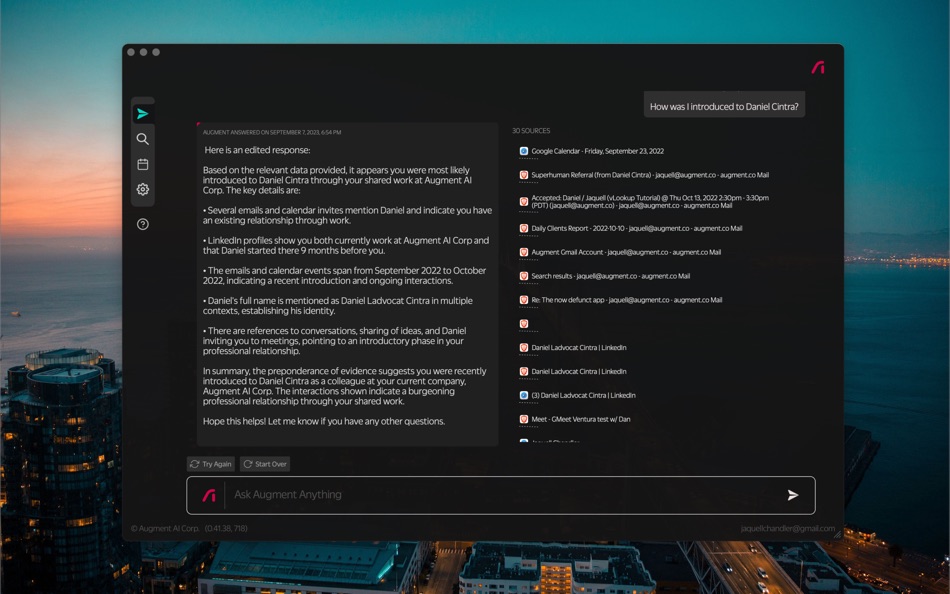Click 'Hope this helps!' closing line
Screen dimensions: 950x594
[x=324, y=421]
